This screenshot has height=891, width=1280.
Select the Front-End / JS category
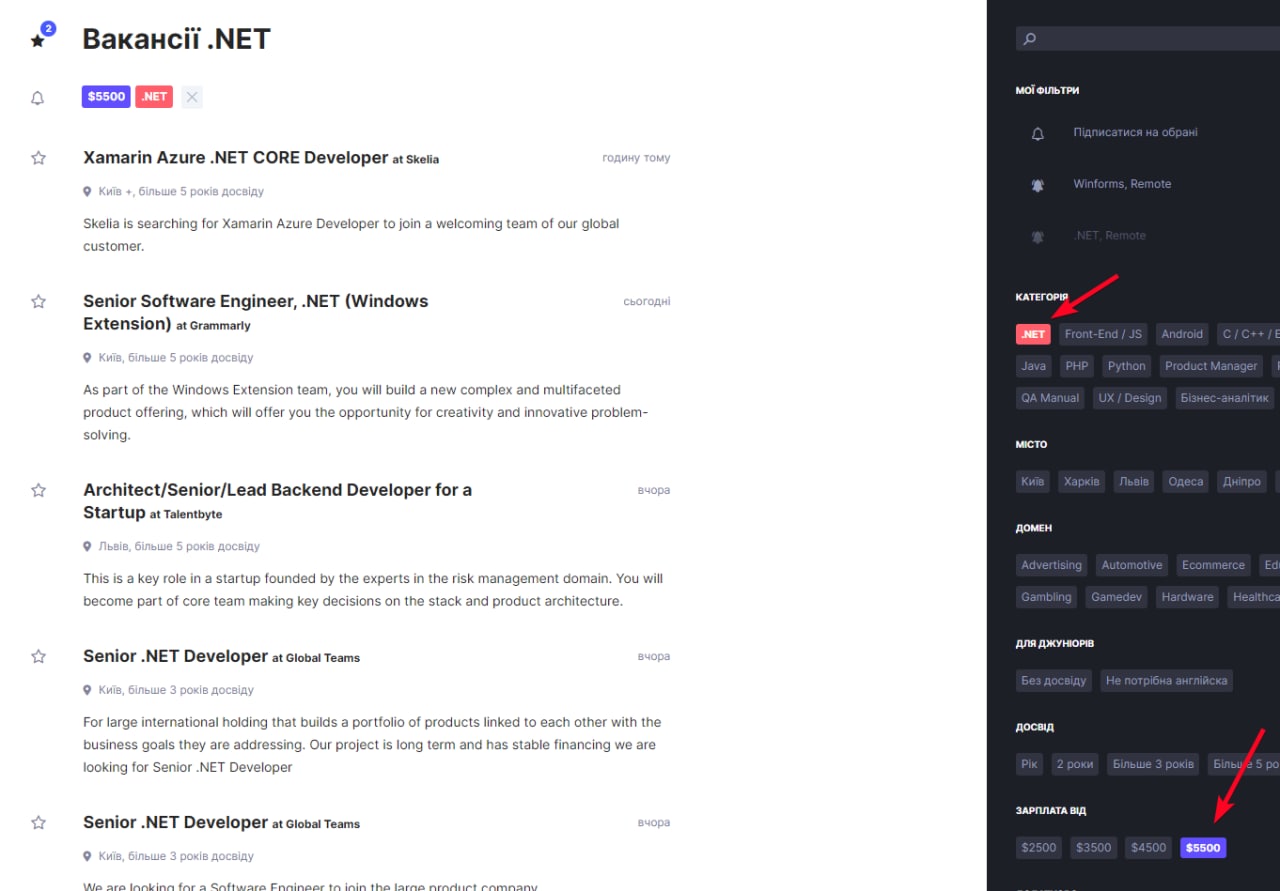pyautogui.click(x=1103, y=334)
